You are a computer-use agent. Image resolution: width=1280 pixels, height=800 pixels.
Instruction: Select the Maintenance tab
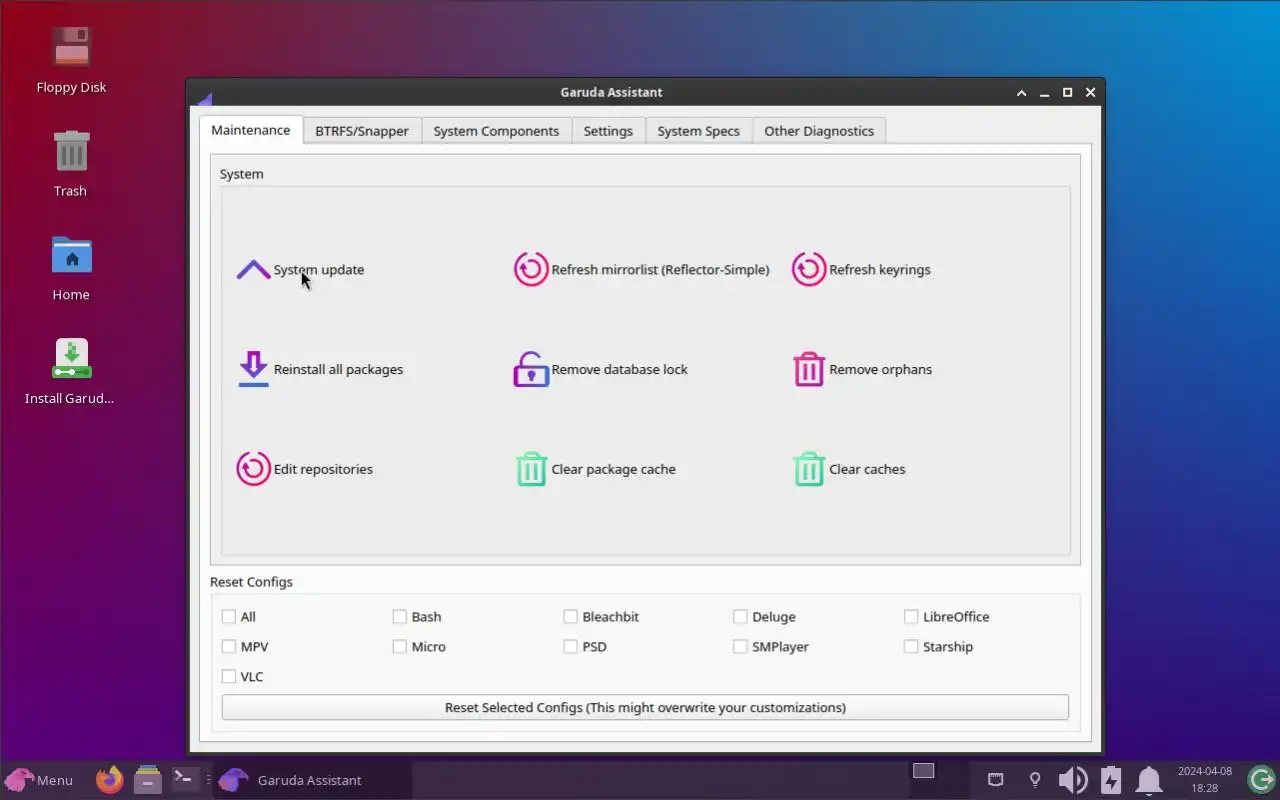click(251, 130)
